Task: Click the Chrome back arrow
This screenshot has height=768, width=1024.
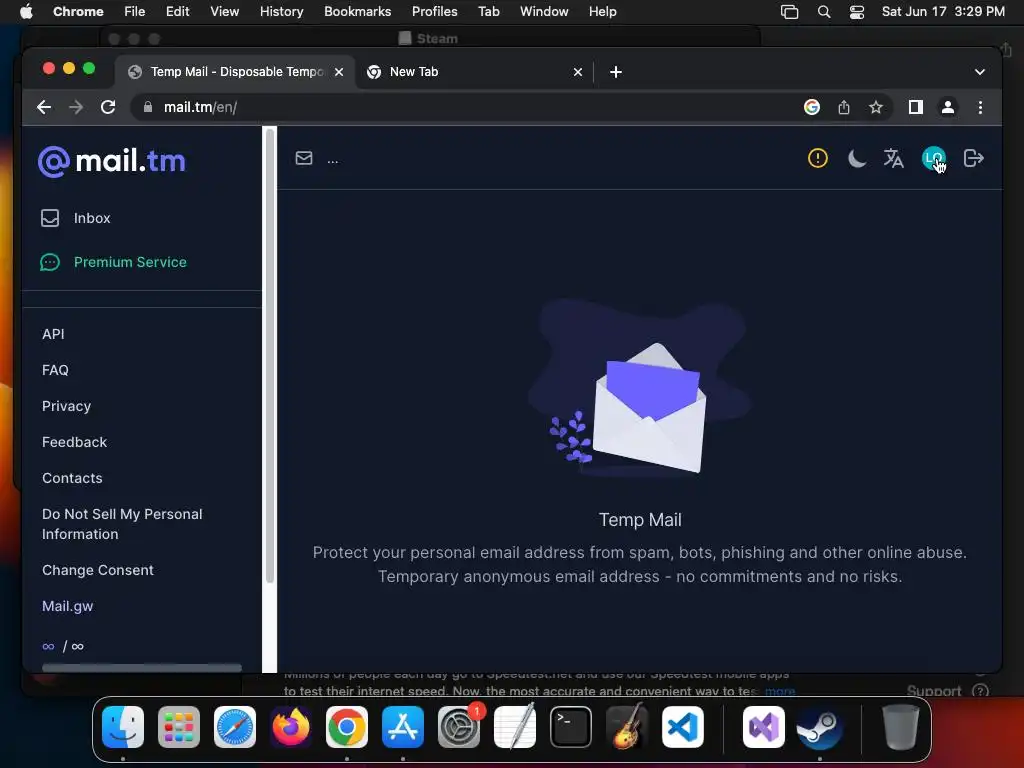Action: click(44, 107)
